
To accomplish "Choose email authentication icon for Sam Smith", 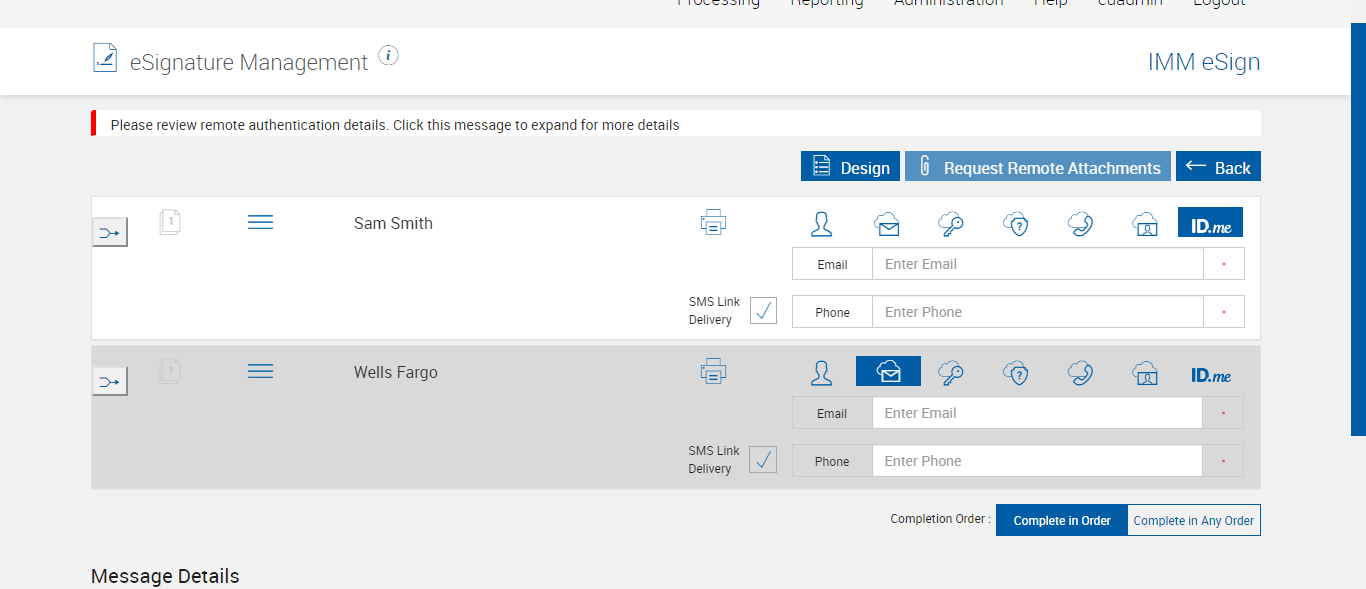I will (887, 223).
